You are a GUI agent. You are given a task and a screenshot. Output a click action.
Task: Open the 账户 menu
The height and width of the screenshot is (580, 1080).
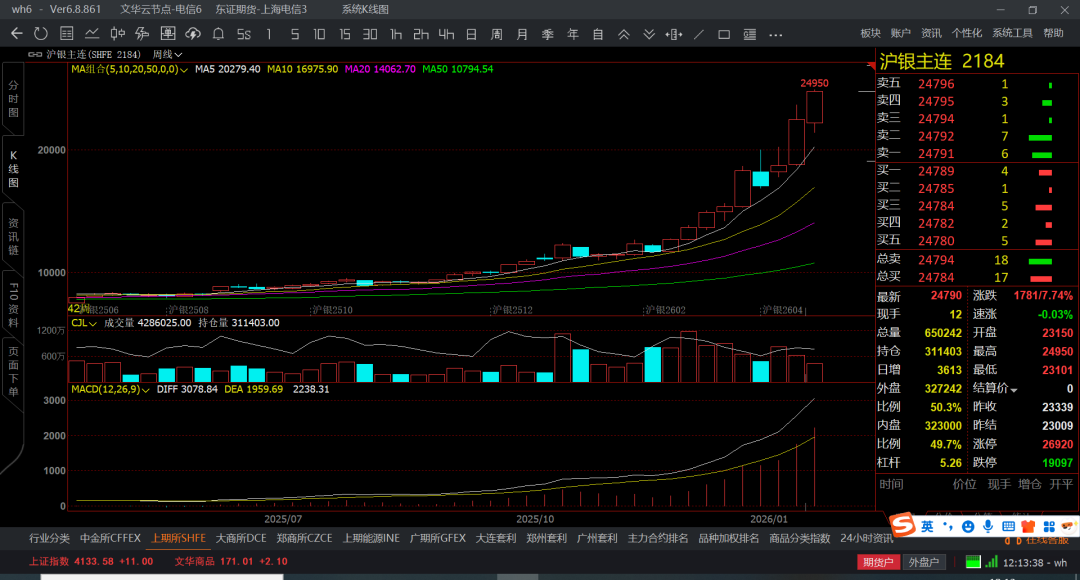[900, 33]
